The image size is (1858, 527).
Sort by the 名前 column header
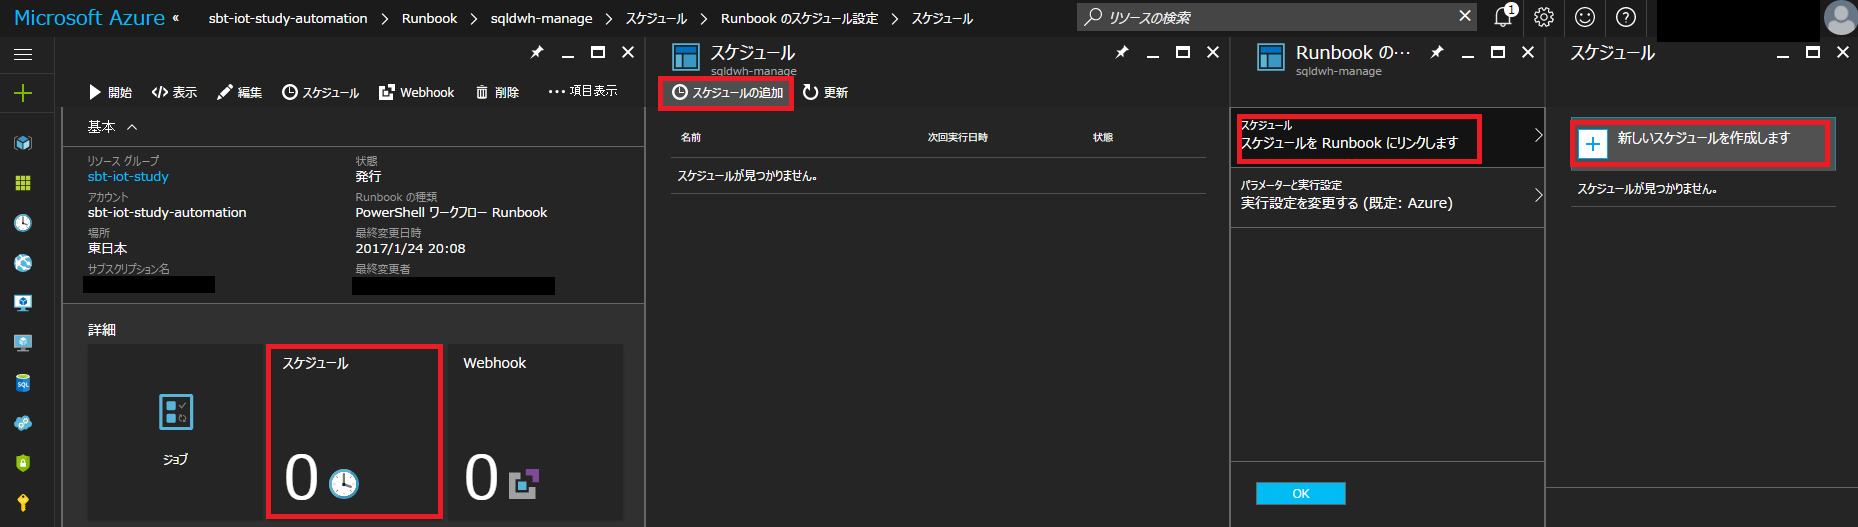coord(691,137)
